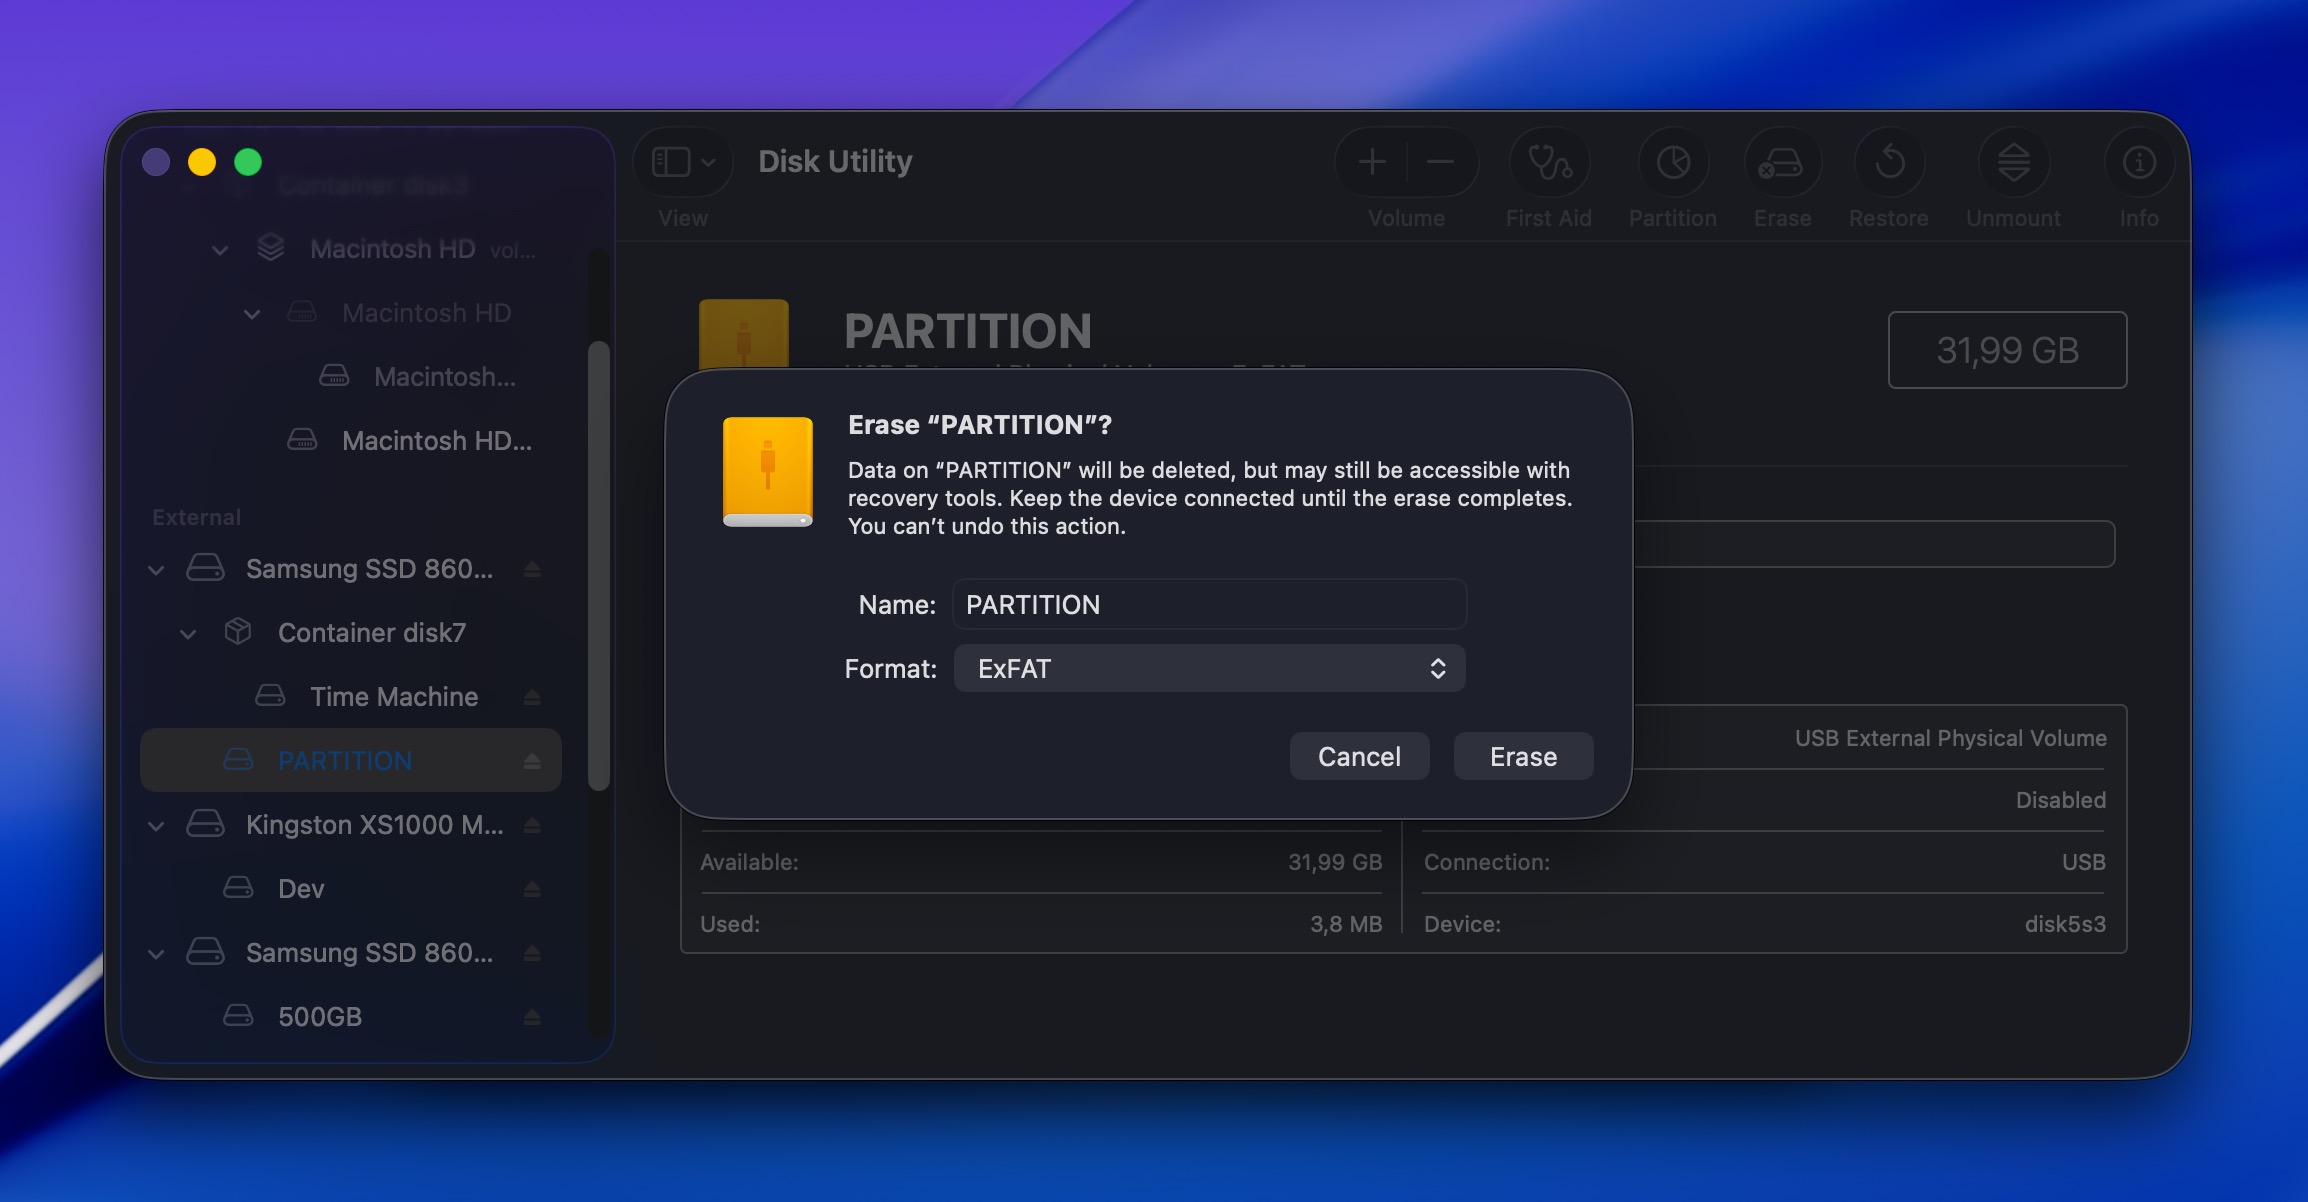The image size is (2308, 1202).
Task: Collapse the Container disk7 tree
Action: pyautogui.click(x=186, y=632)
